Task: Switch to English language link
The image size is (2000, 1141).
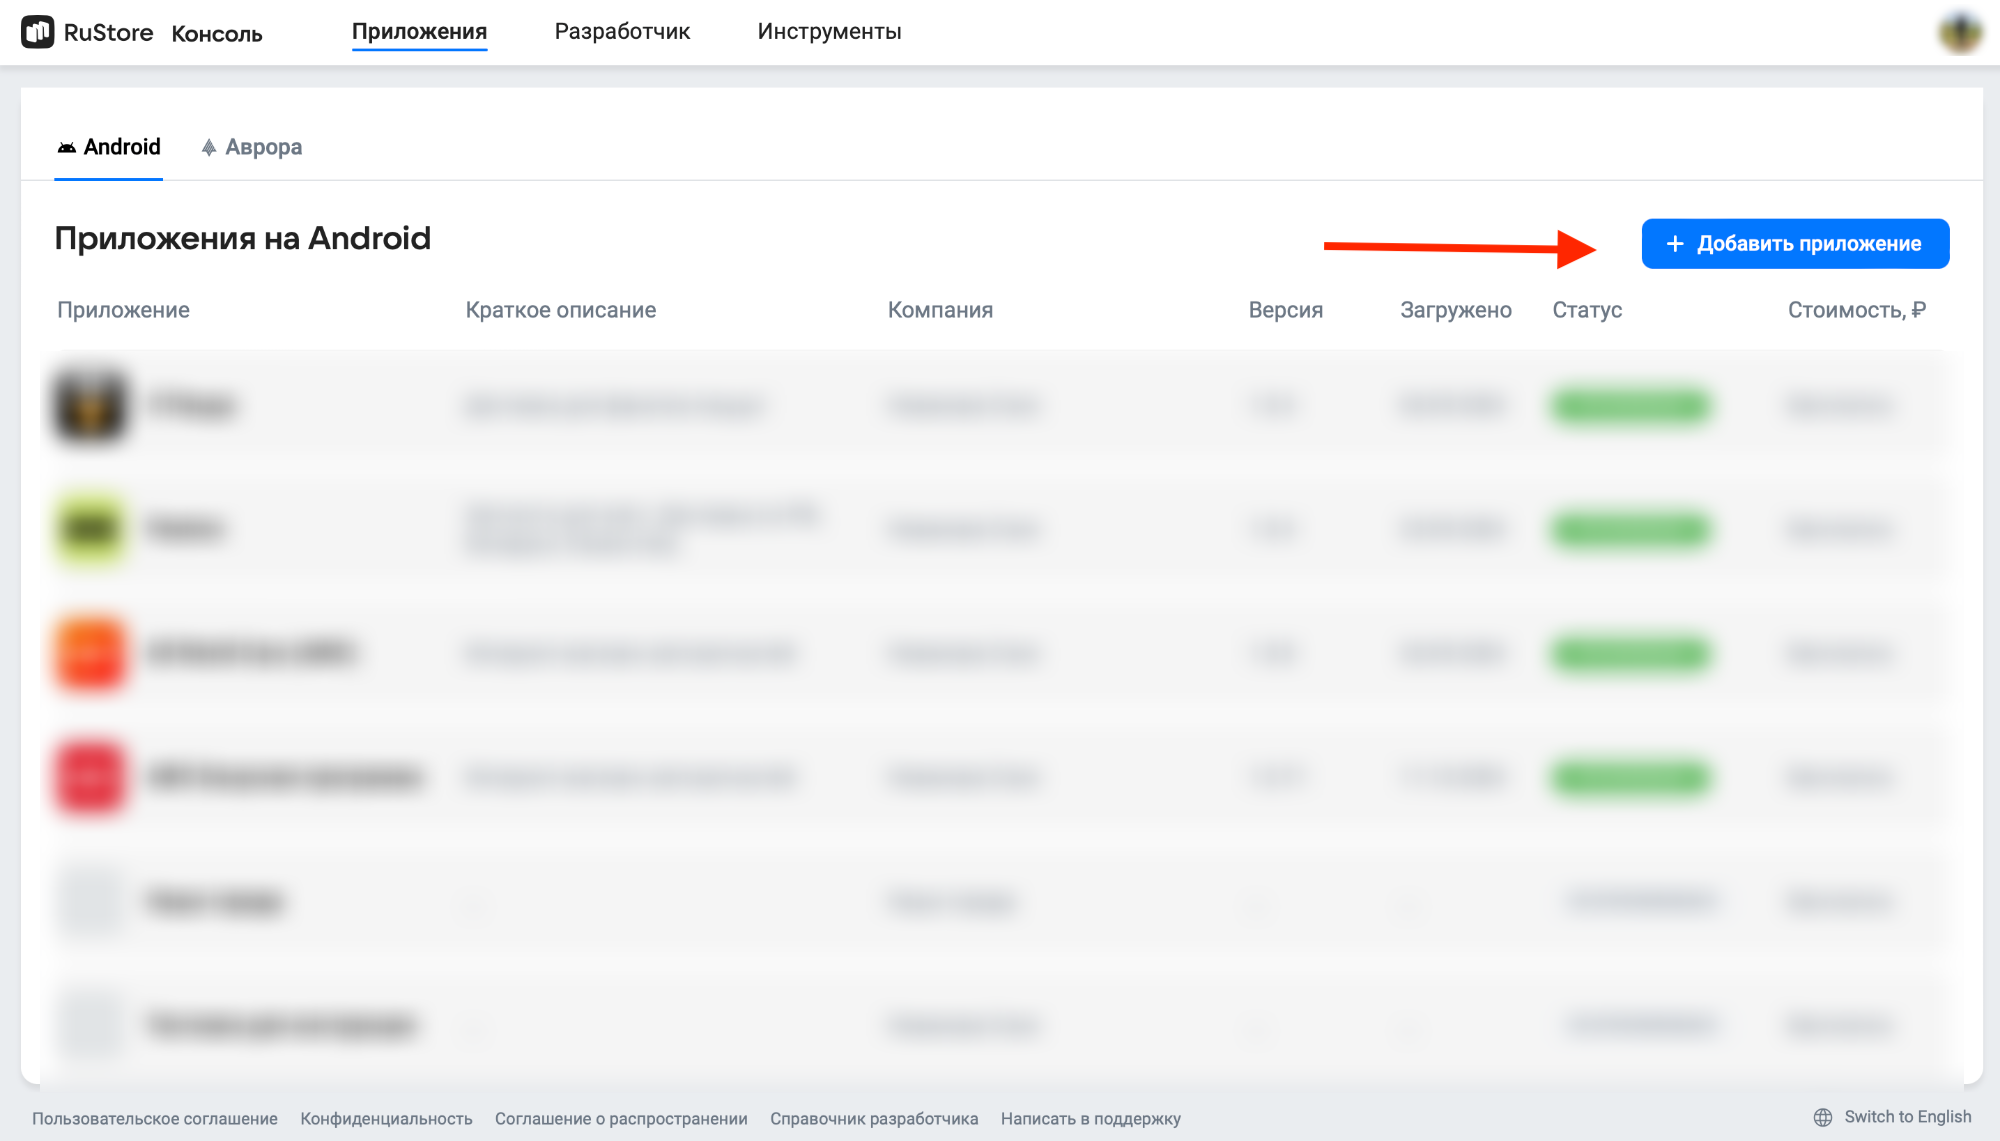Action: [1907, 1117]
